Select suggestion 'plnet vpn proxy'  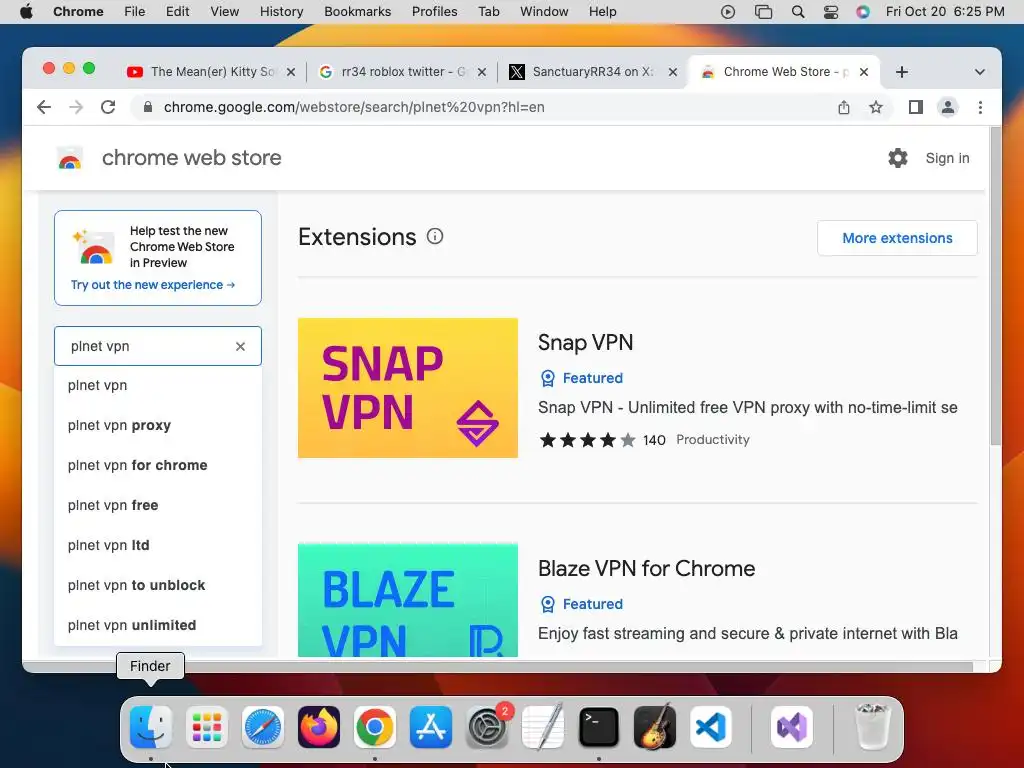tap(158, 425)
